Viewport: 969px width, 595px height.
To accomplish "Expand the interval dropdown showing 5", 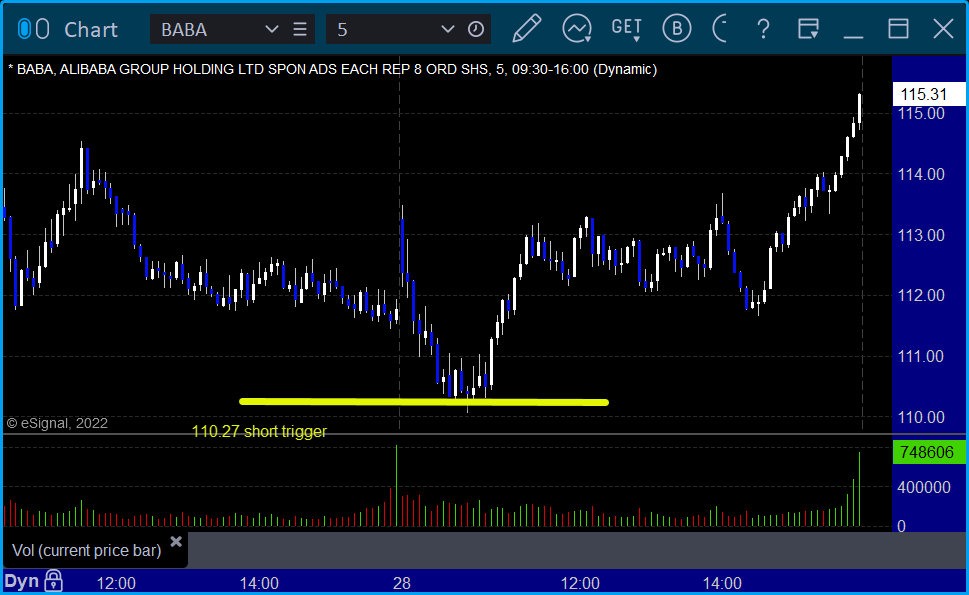I will click(447, 29).
